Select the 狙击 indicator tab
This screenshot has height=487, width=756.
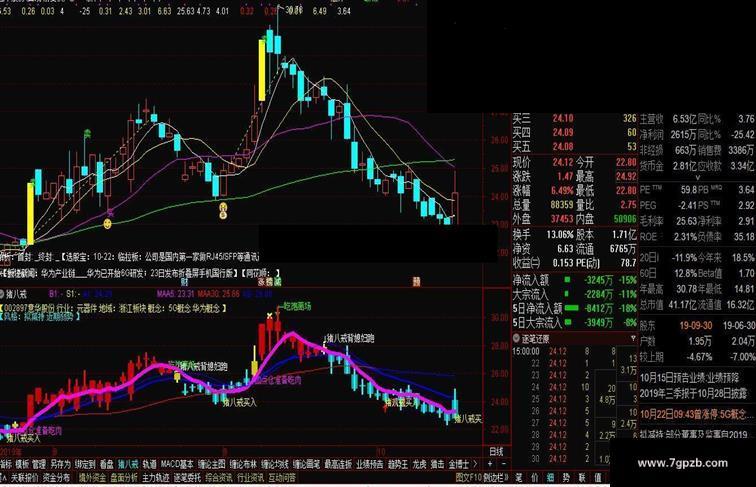437,464
